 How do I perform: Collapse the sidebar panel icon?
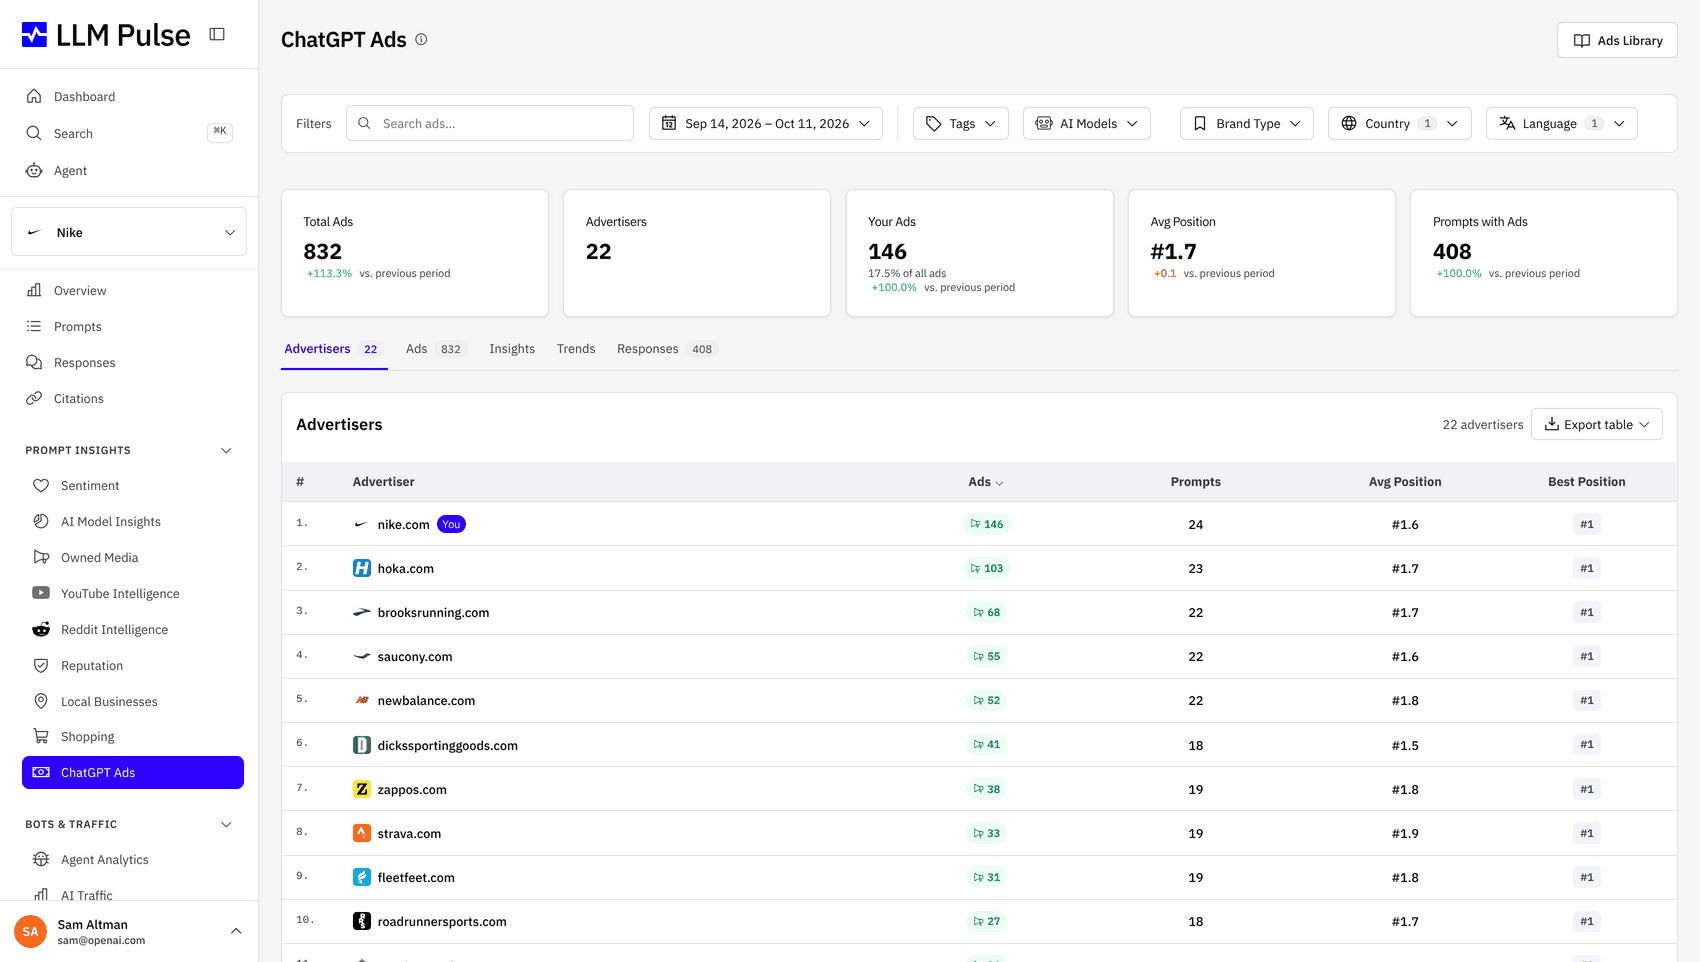click(x=217, y=34)
